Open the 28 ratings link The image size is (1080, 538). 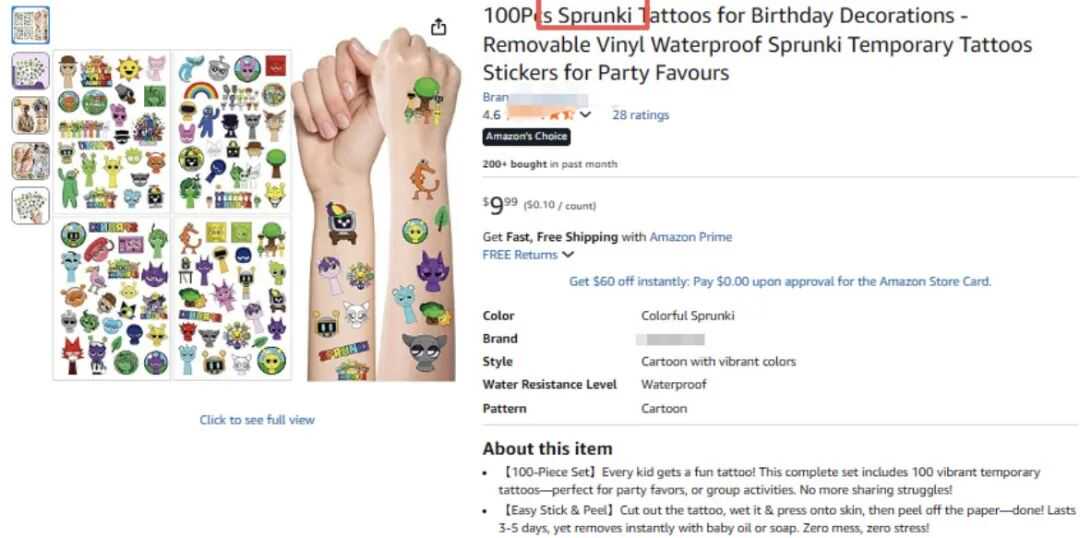[640, 115]
